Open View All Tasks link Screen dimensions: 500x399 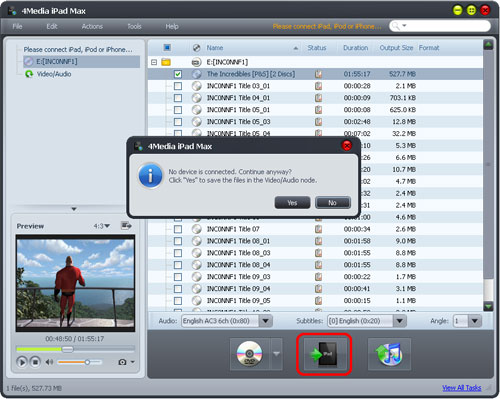point(462,388)
